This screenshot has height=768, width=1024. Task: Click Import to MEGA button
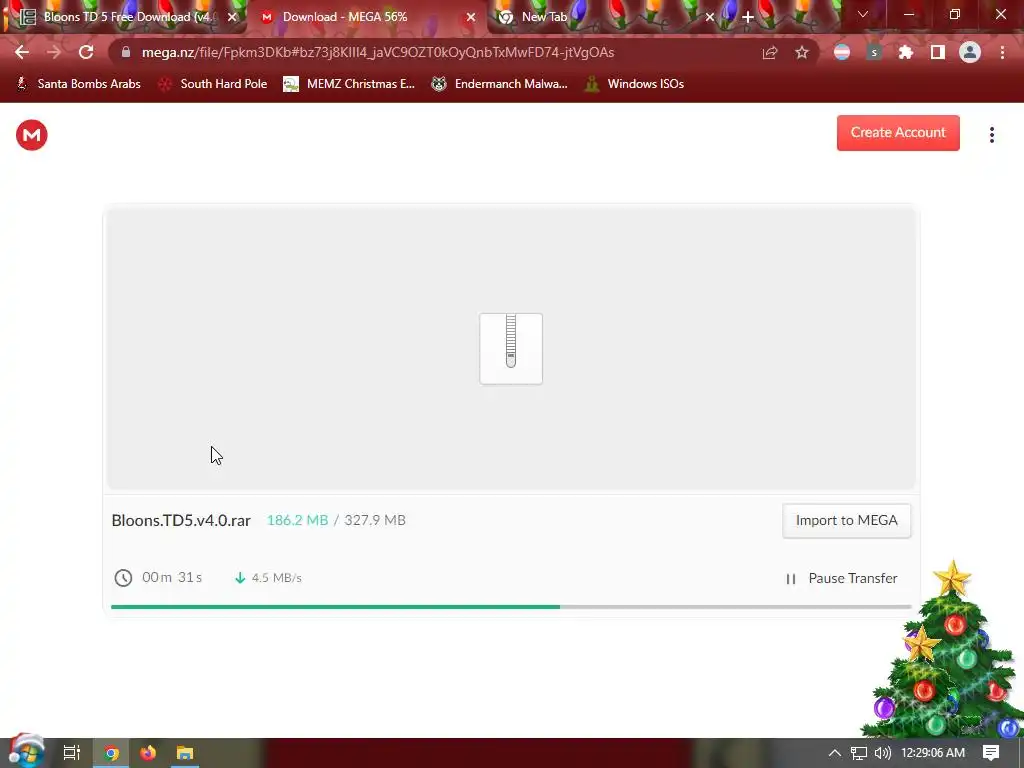point(846,520)
